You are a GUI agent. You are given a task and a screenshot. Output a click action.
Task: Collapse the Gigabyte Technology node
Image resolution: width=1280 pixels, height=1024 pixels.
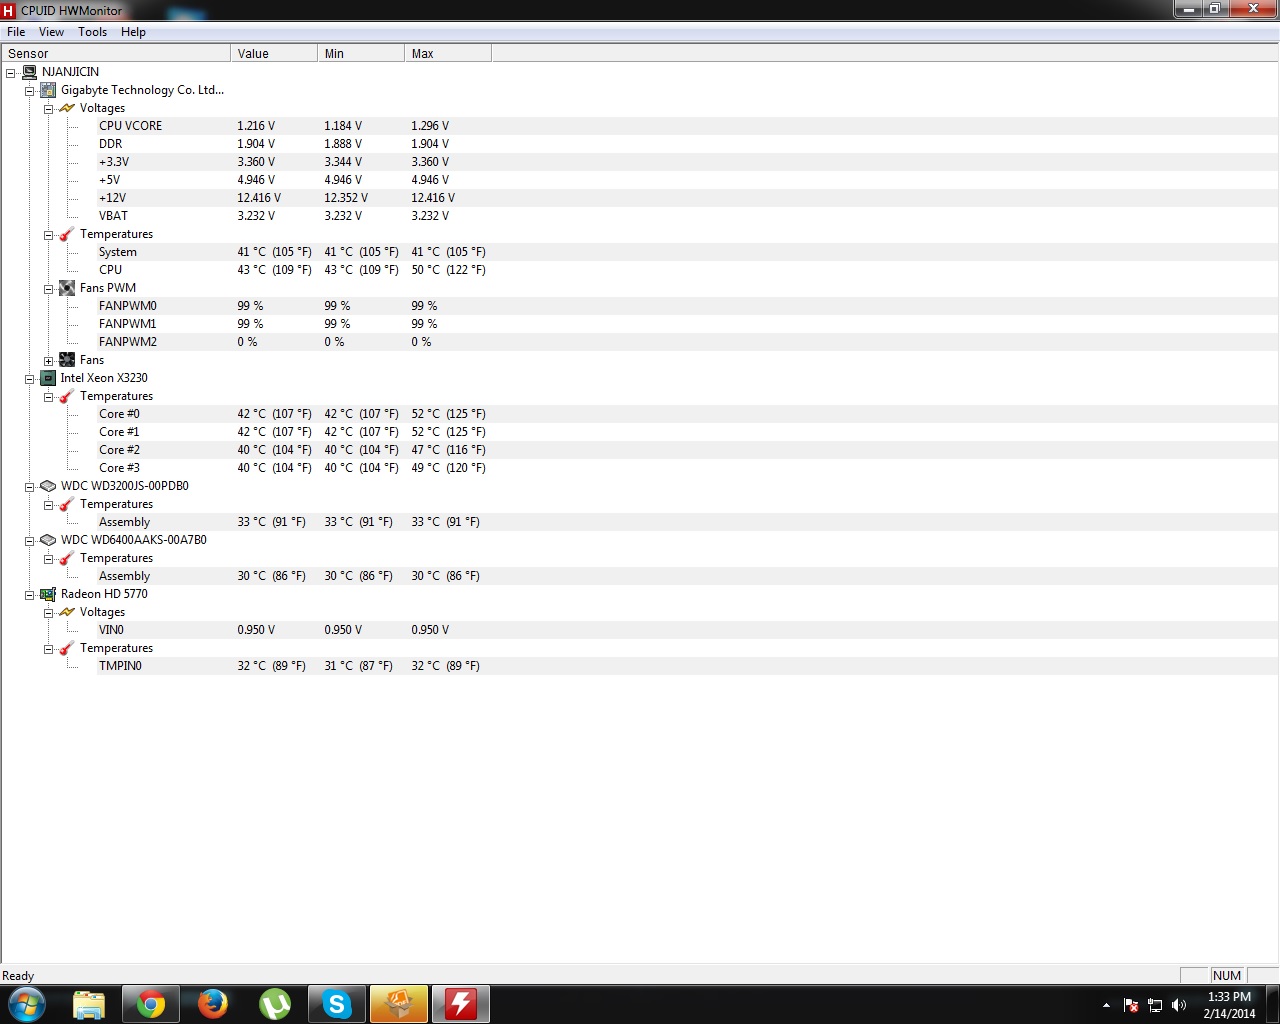tap(29, 91)
